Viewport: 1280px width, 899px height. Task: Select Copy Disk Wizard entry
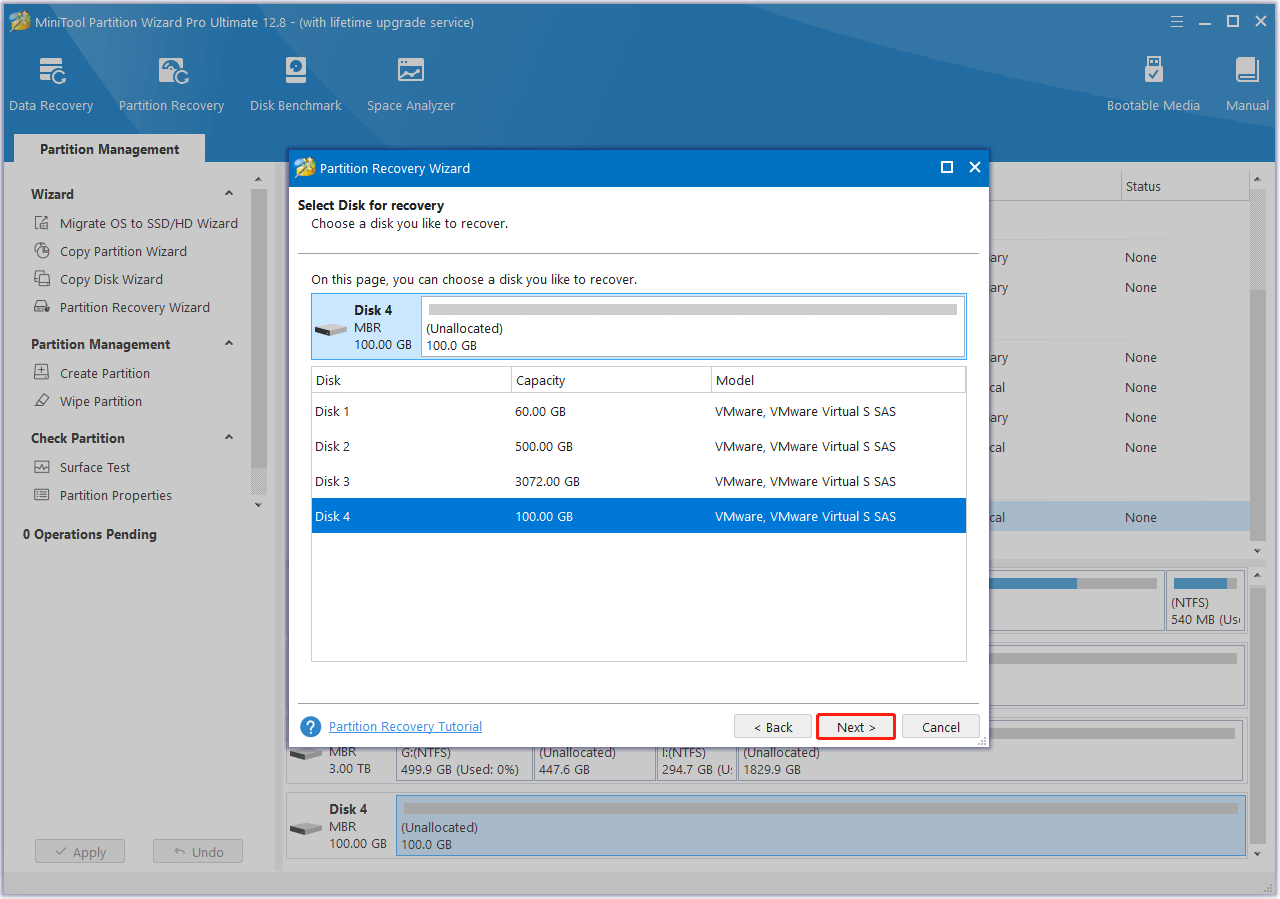point(111,279)
